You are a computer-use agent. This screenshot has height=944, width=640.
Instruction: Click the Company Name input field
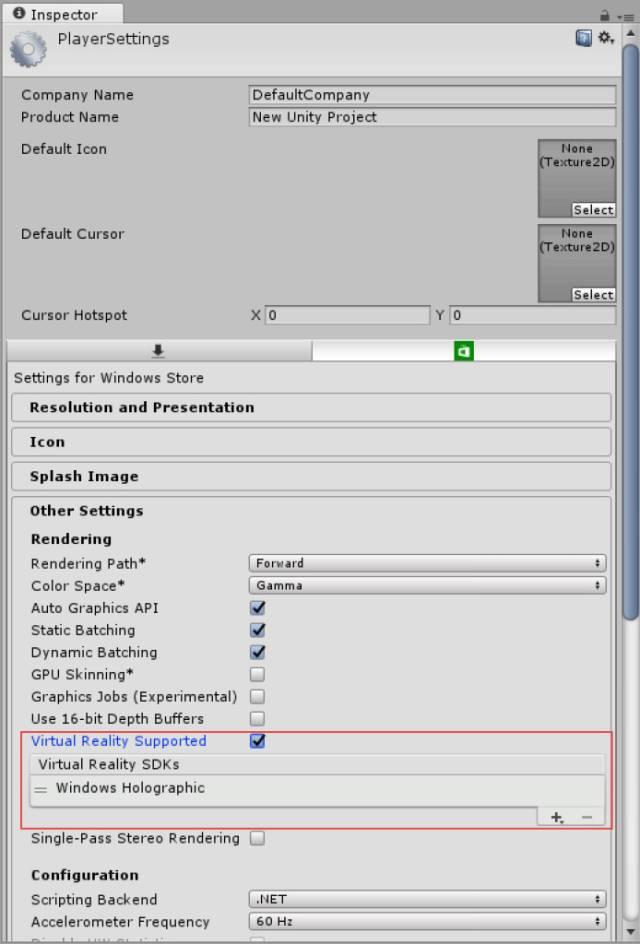click(432, 95)
